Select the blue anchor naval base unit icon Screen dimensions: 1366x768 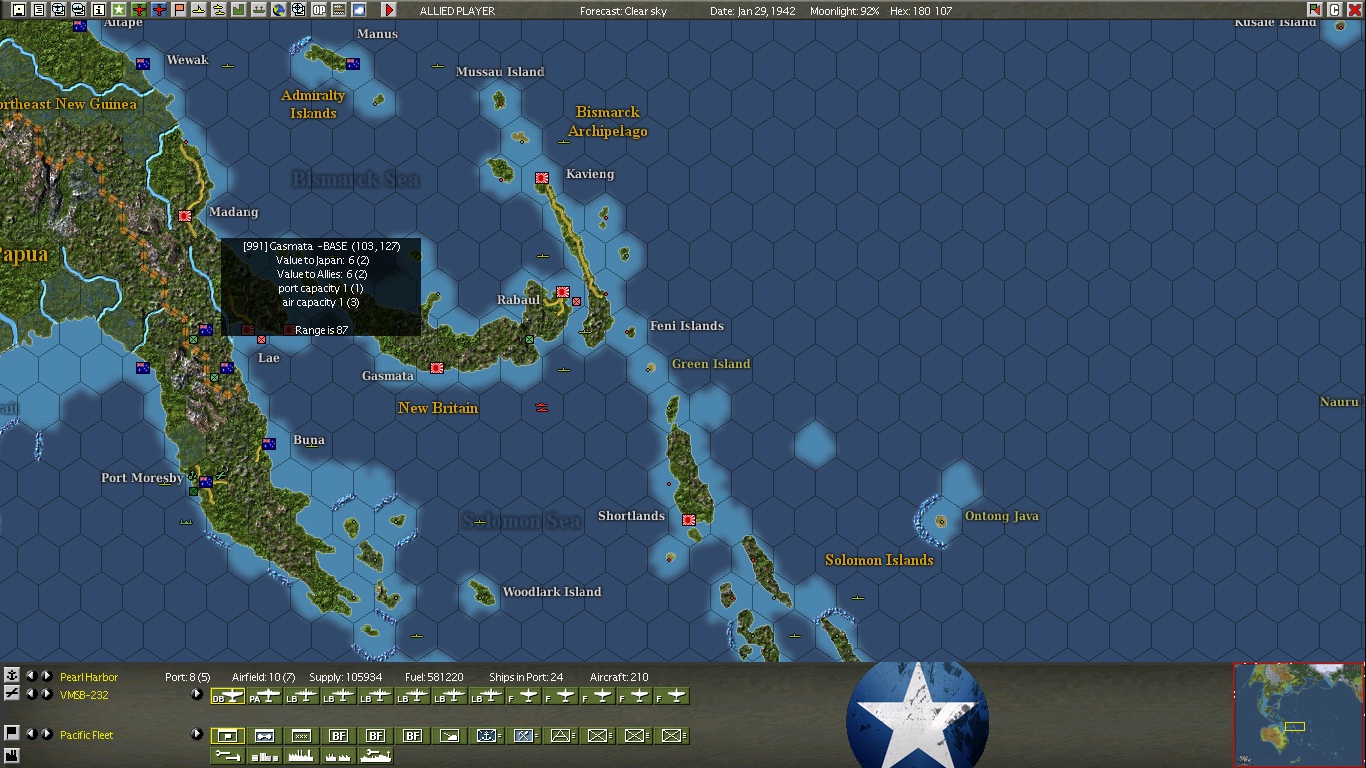(487, 736)
